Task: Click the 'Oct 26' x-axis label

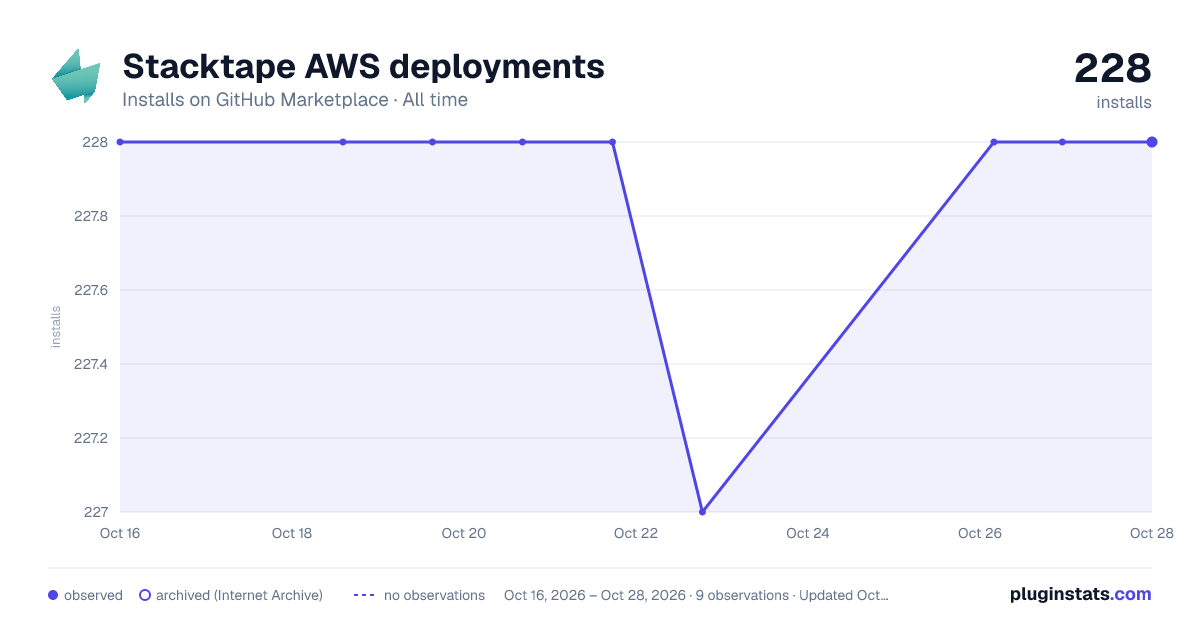Action: pos(980,533)
